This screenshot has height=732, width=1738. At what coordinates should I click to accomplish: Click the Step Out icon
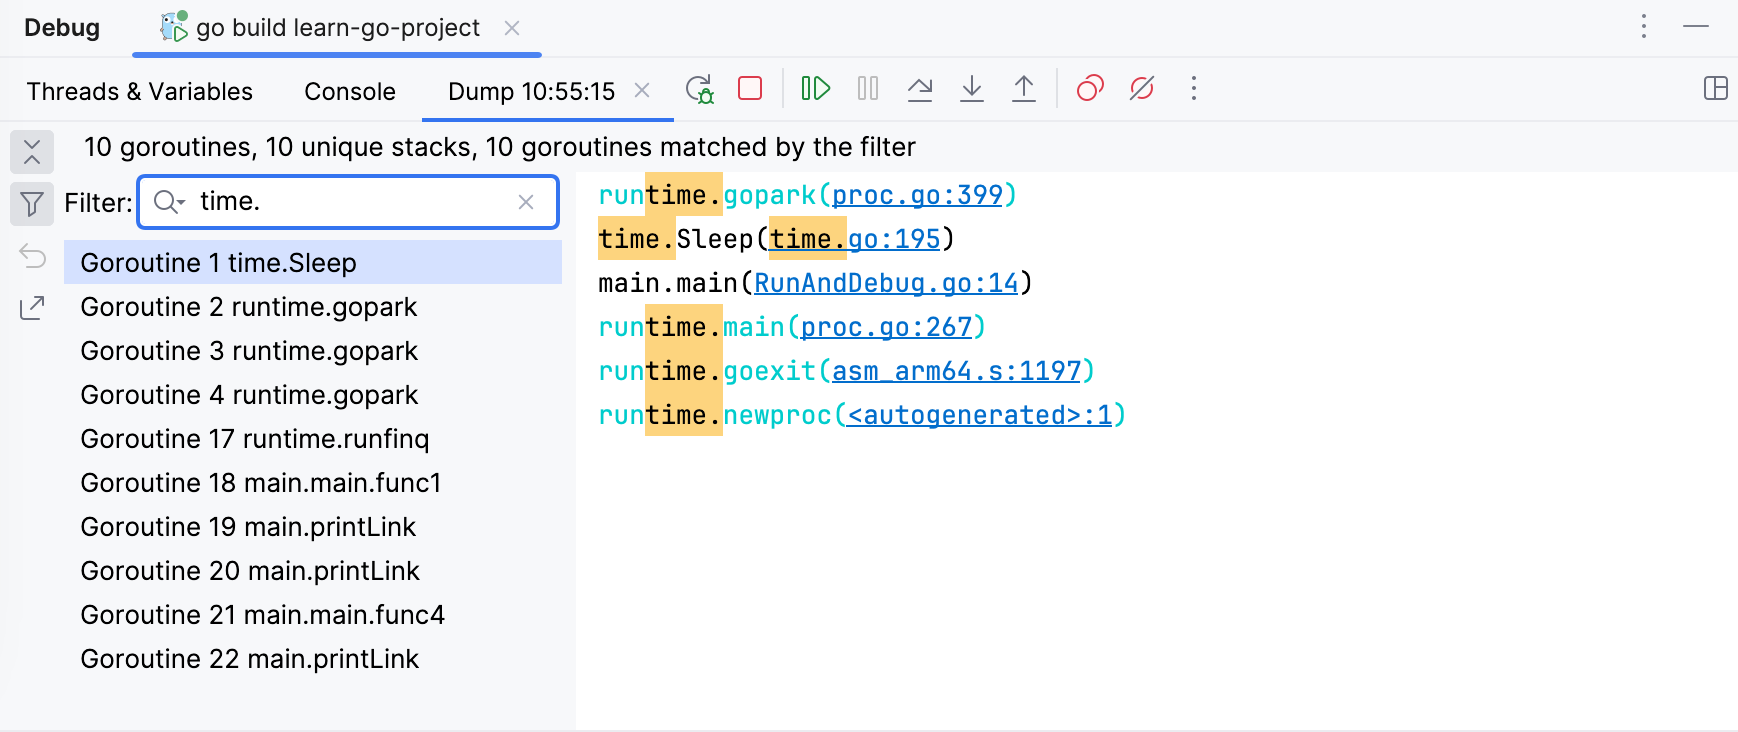(1024, 89)
